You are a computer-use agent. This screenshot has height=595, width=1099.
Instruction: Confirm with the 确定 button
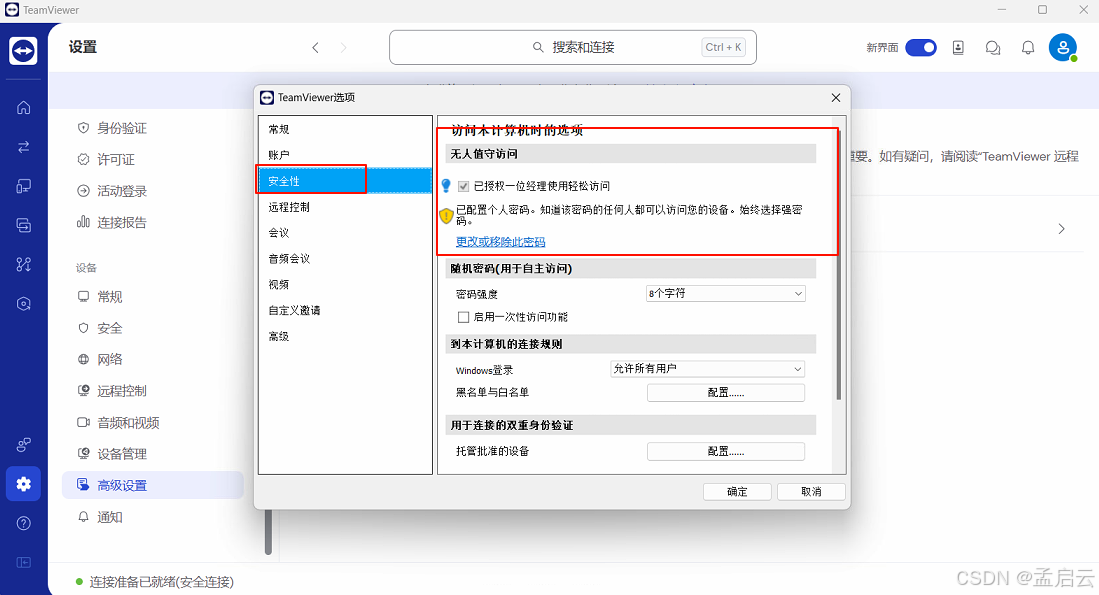tap(737, 492)
